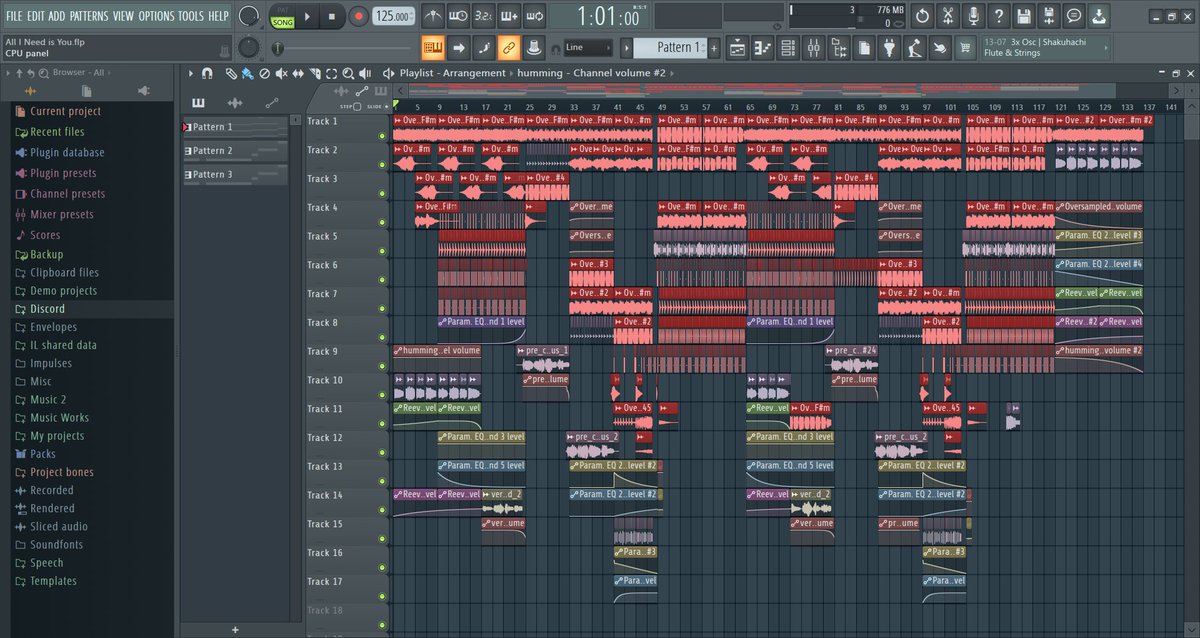
Task: Click the red Record button
Action: point(359,16)
